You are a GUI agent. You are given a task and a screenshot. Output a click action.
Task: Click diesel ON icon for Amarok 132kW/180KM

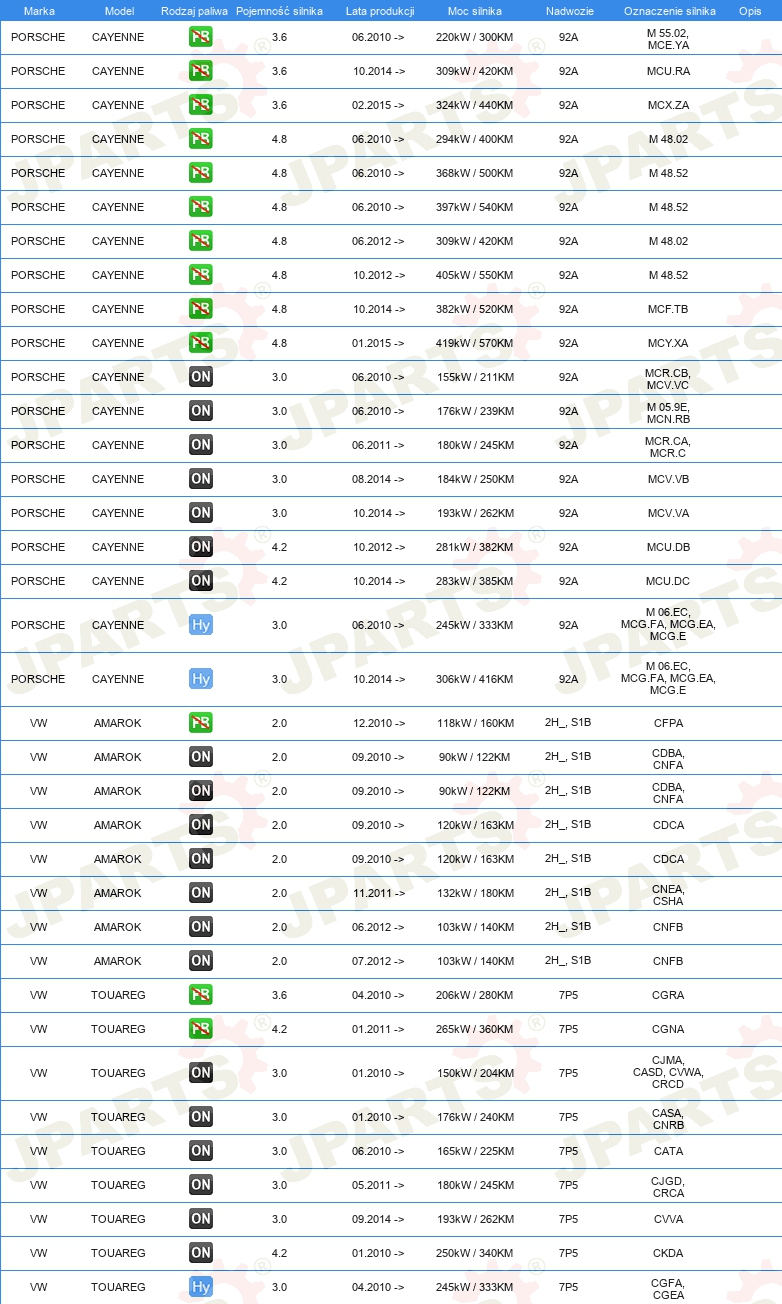pyautogui.click(x=201, y=893)
